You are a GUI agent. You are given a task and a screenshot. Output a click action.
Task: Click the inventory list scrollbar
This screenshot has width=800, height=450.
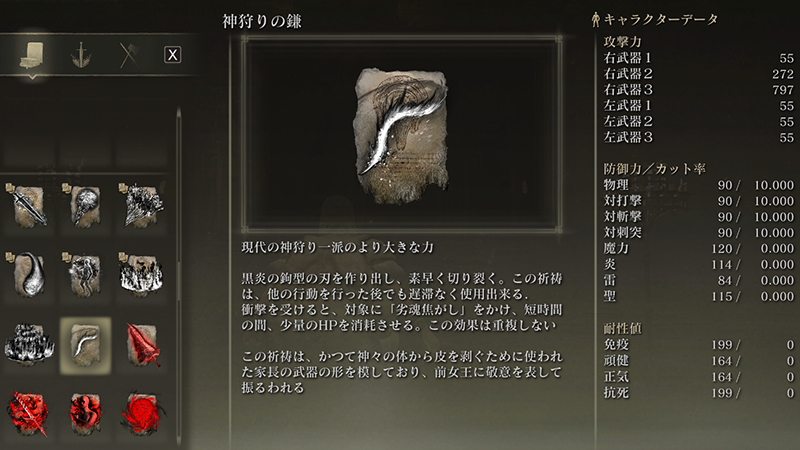coord(179,276)
